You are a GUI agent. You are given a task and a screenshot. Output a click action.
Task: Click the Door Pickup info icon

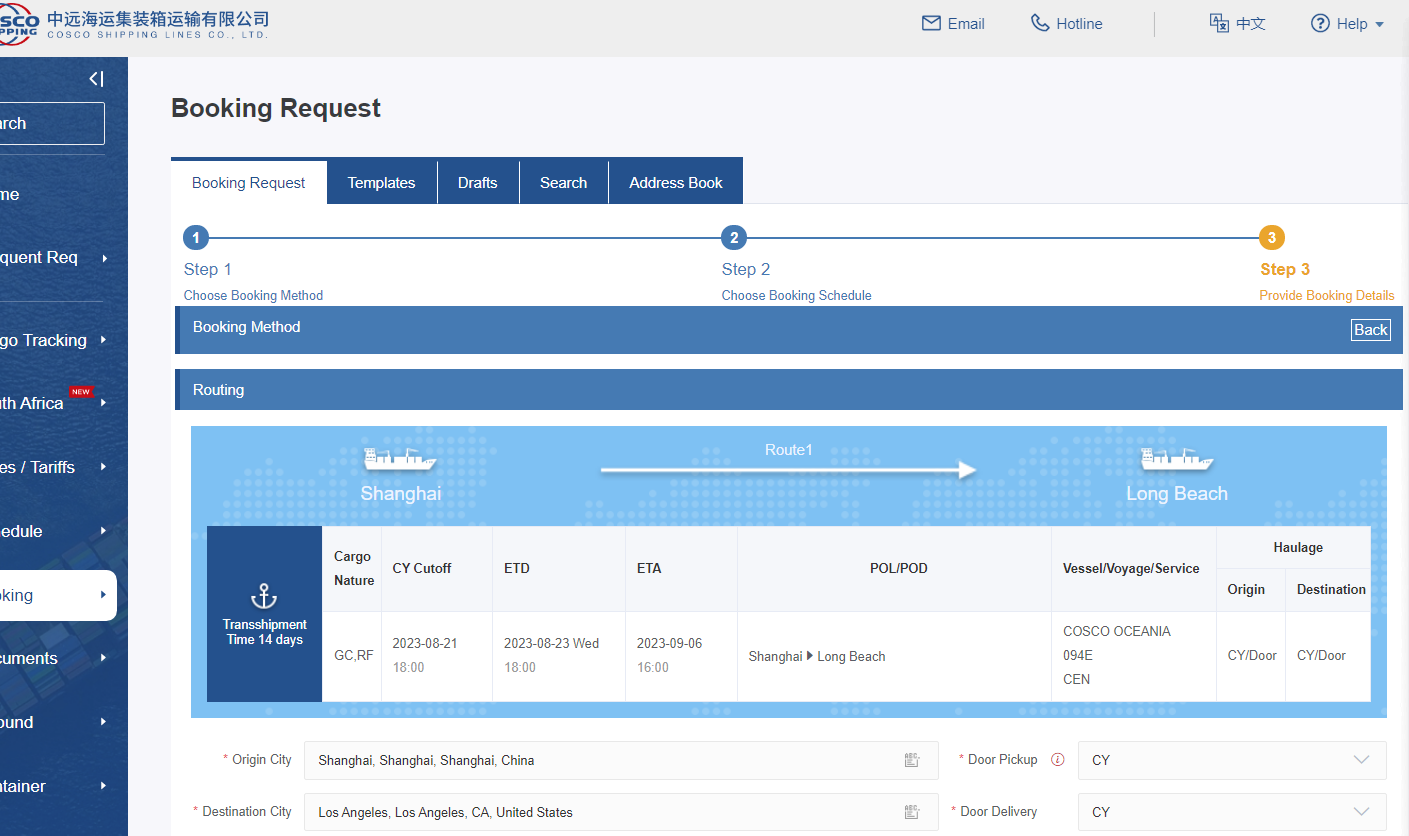pyautogui.click(x=1057, y=760)
